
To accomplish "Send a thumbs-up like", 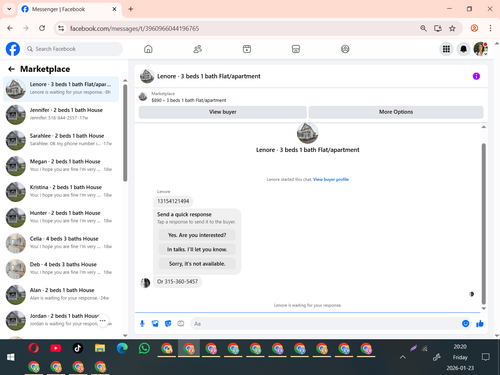I will (x=480, y=323).
